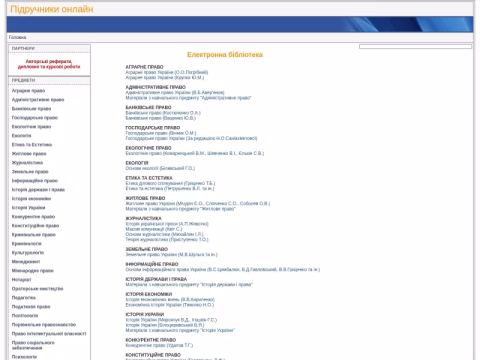Open Менеджмент in the sidebar
Screen dimensions: 480x360
[x=26, y=262]
